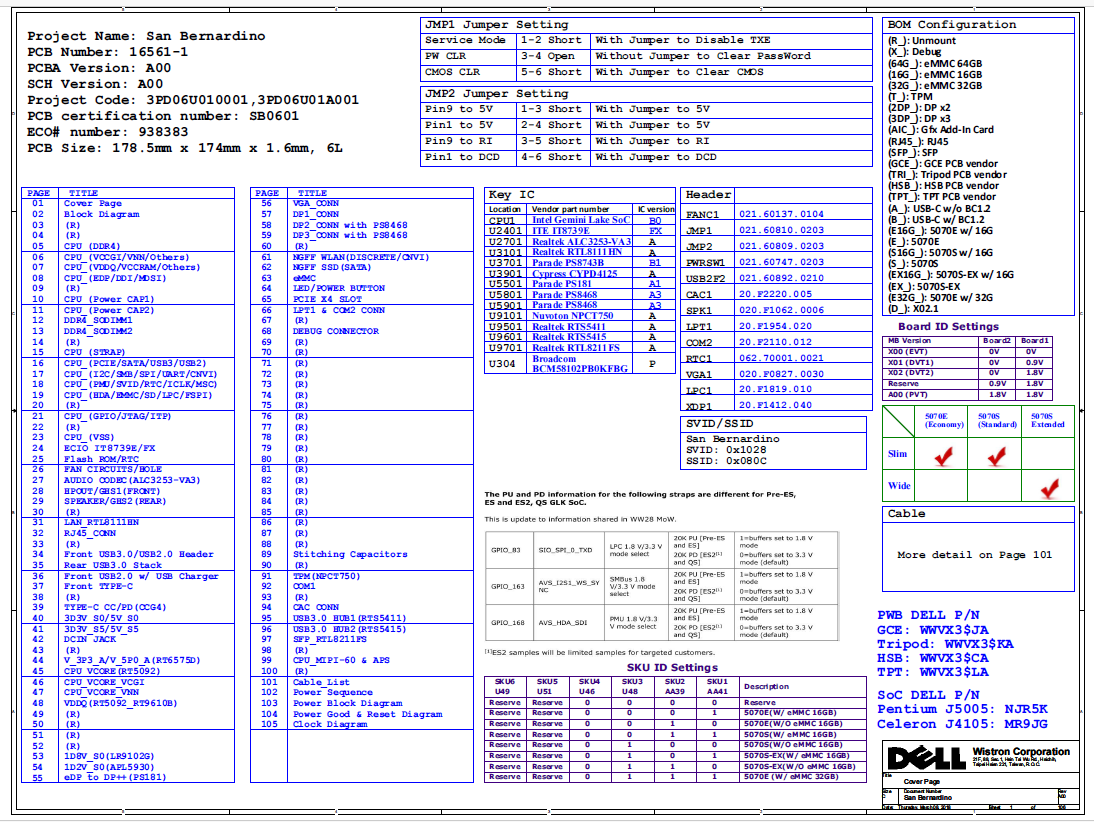
Task: Click the red checkmark in the Wide row
Action: (x=1049, y=488)
